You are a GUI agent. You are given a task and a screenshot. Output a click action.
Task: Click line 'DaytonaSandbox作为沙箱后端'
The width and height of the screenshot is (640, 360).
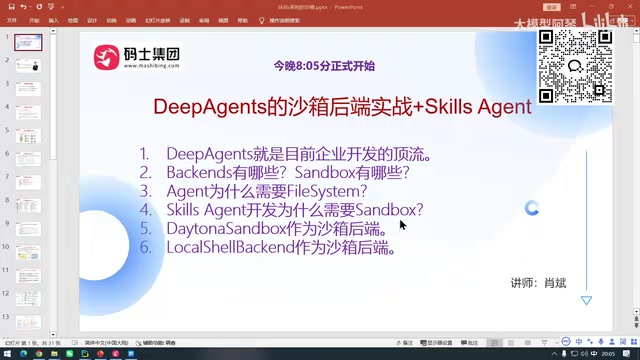tap(276, 229)
